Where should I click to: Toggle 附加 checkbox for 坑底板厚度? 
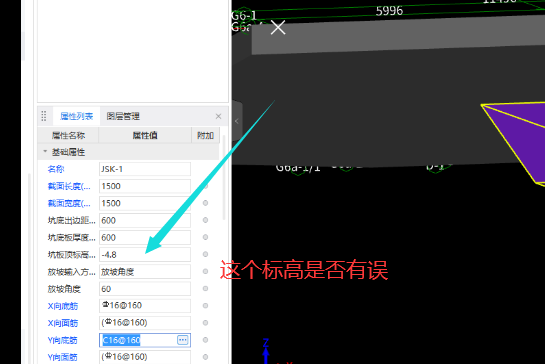pos(205,237)
